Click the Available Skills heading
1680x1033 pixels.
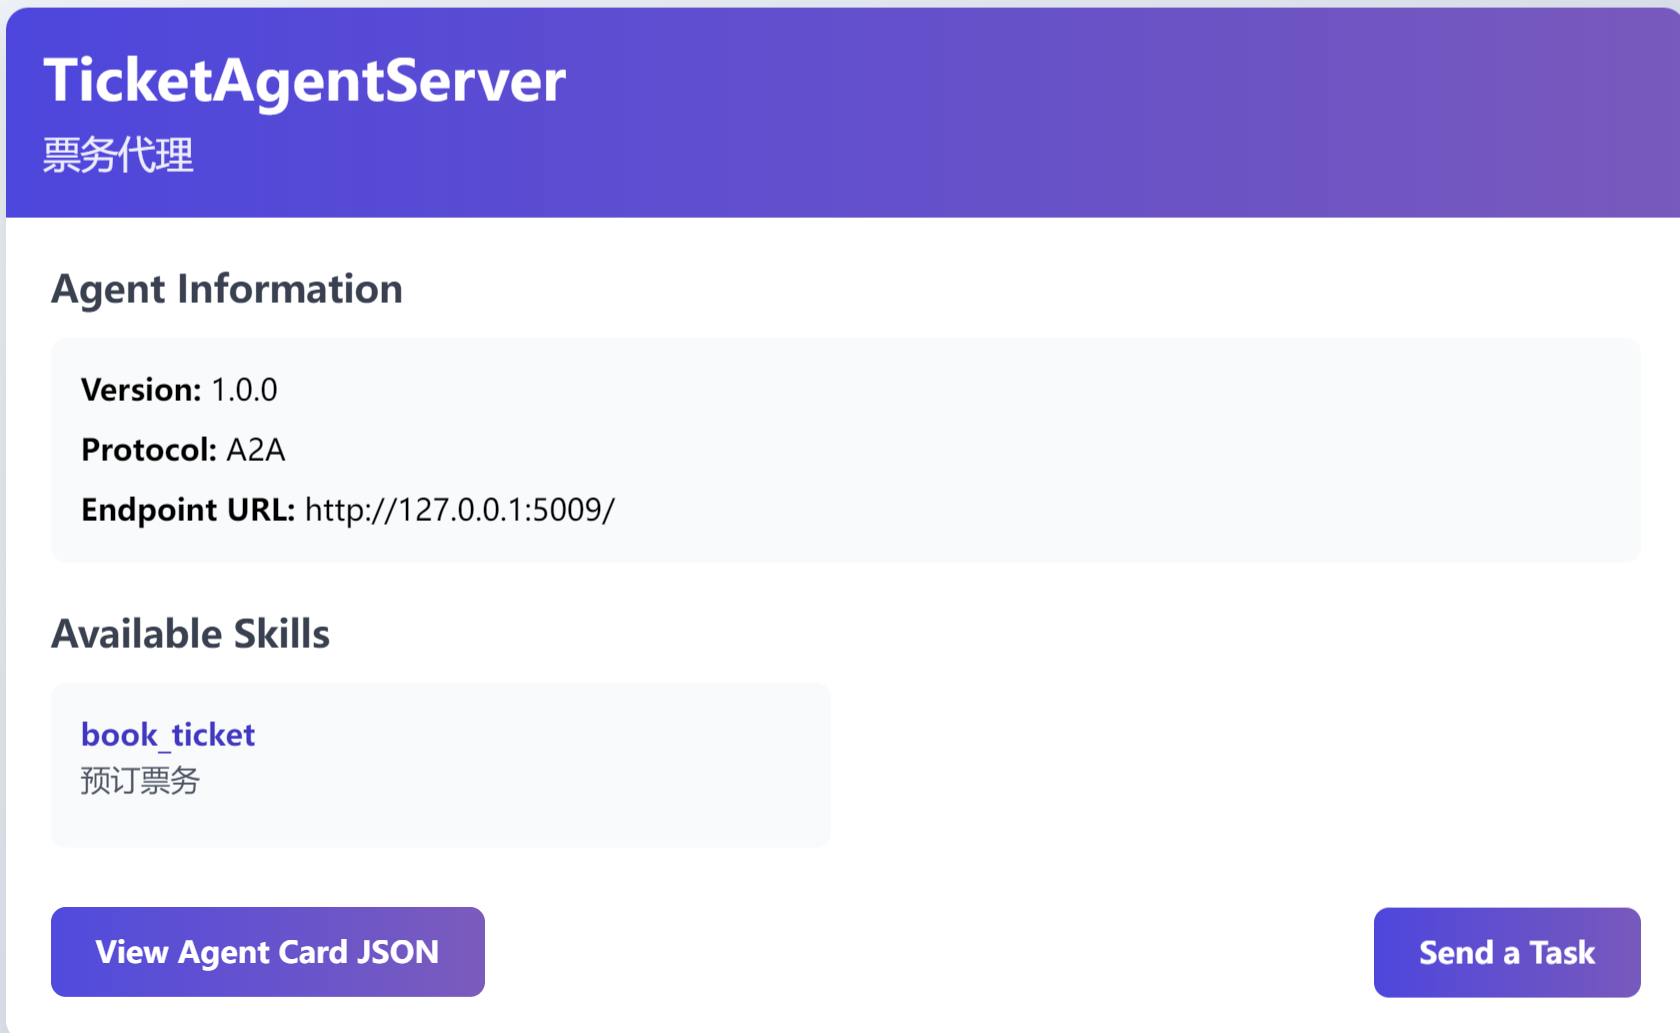point(190,634)
